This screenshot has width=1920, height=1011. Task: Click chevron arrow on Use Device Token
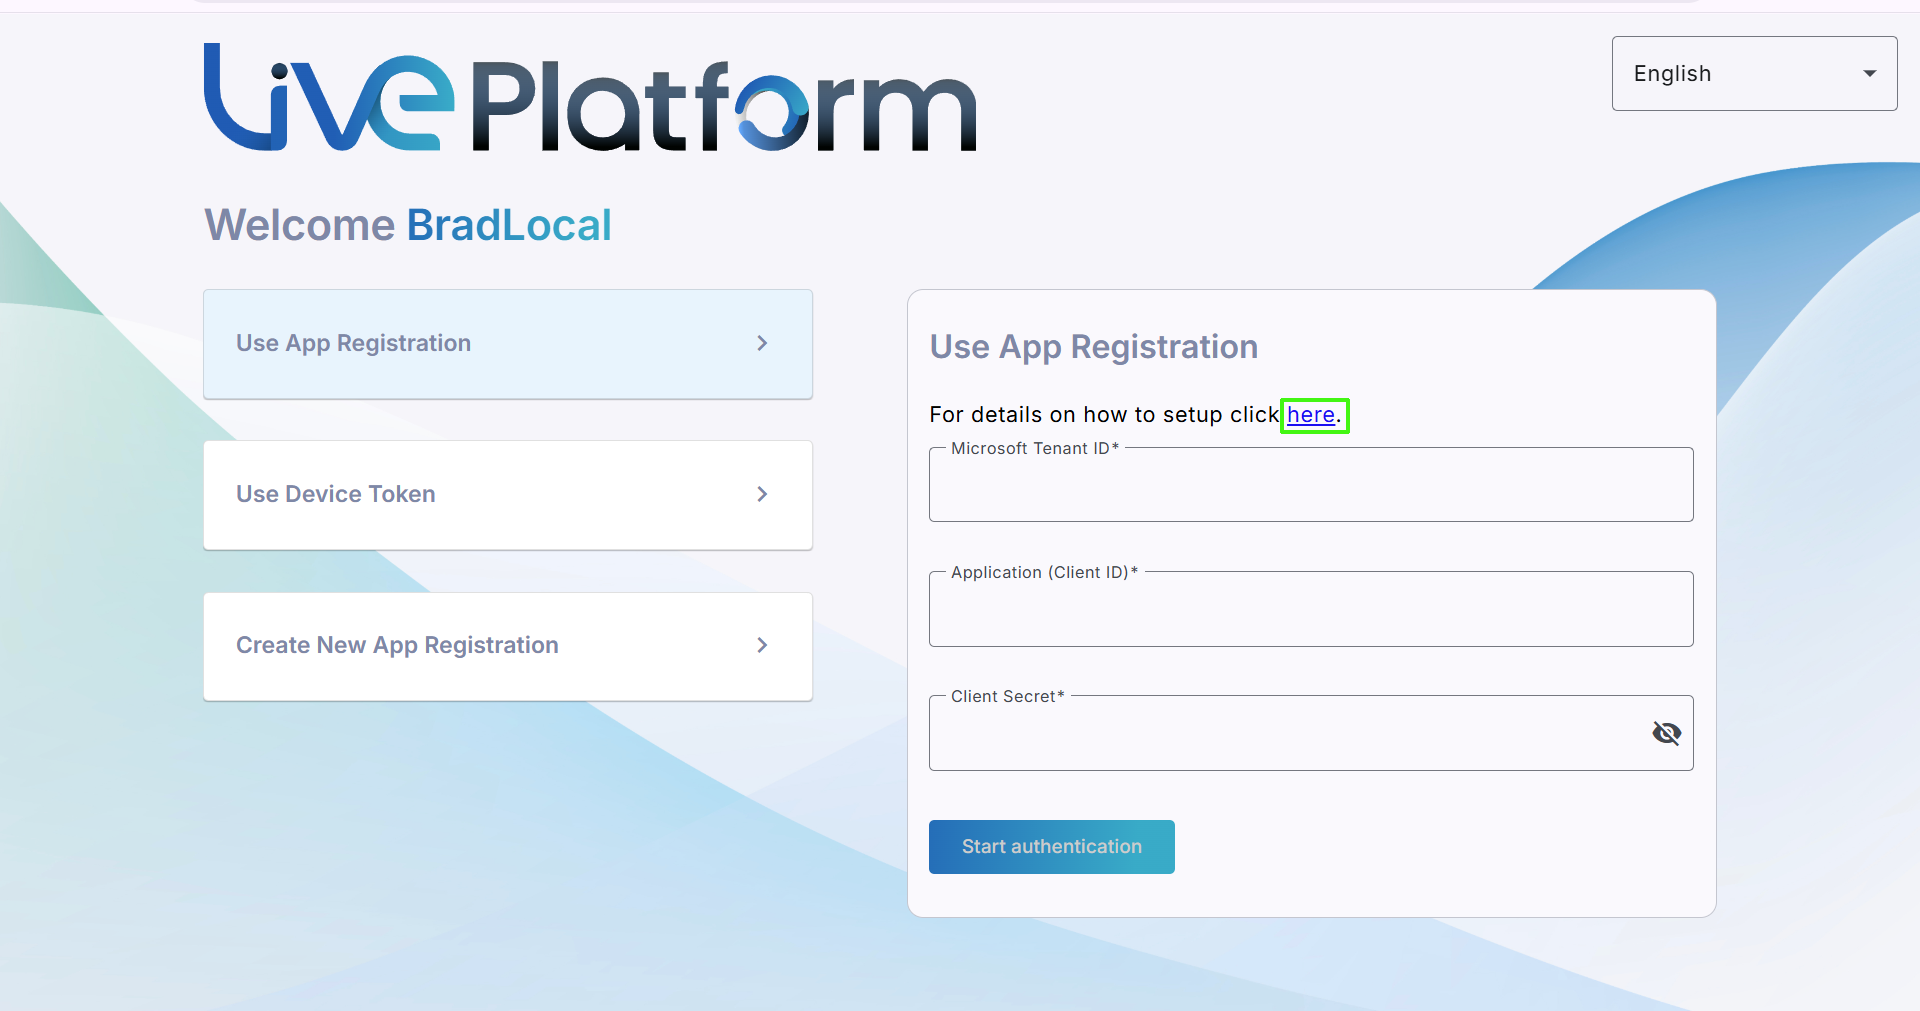[762, 494]
